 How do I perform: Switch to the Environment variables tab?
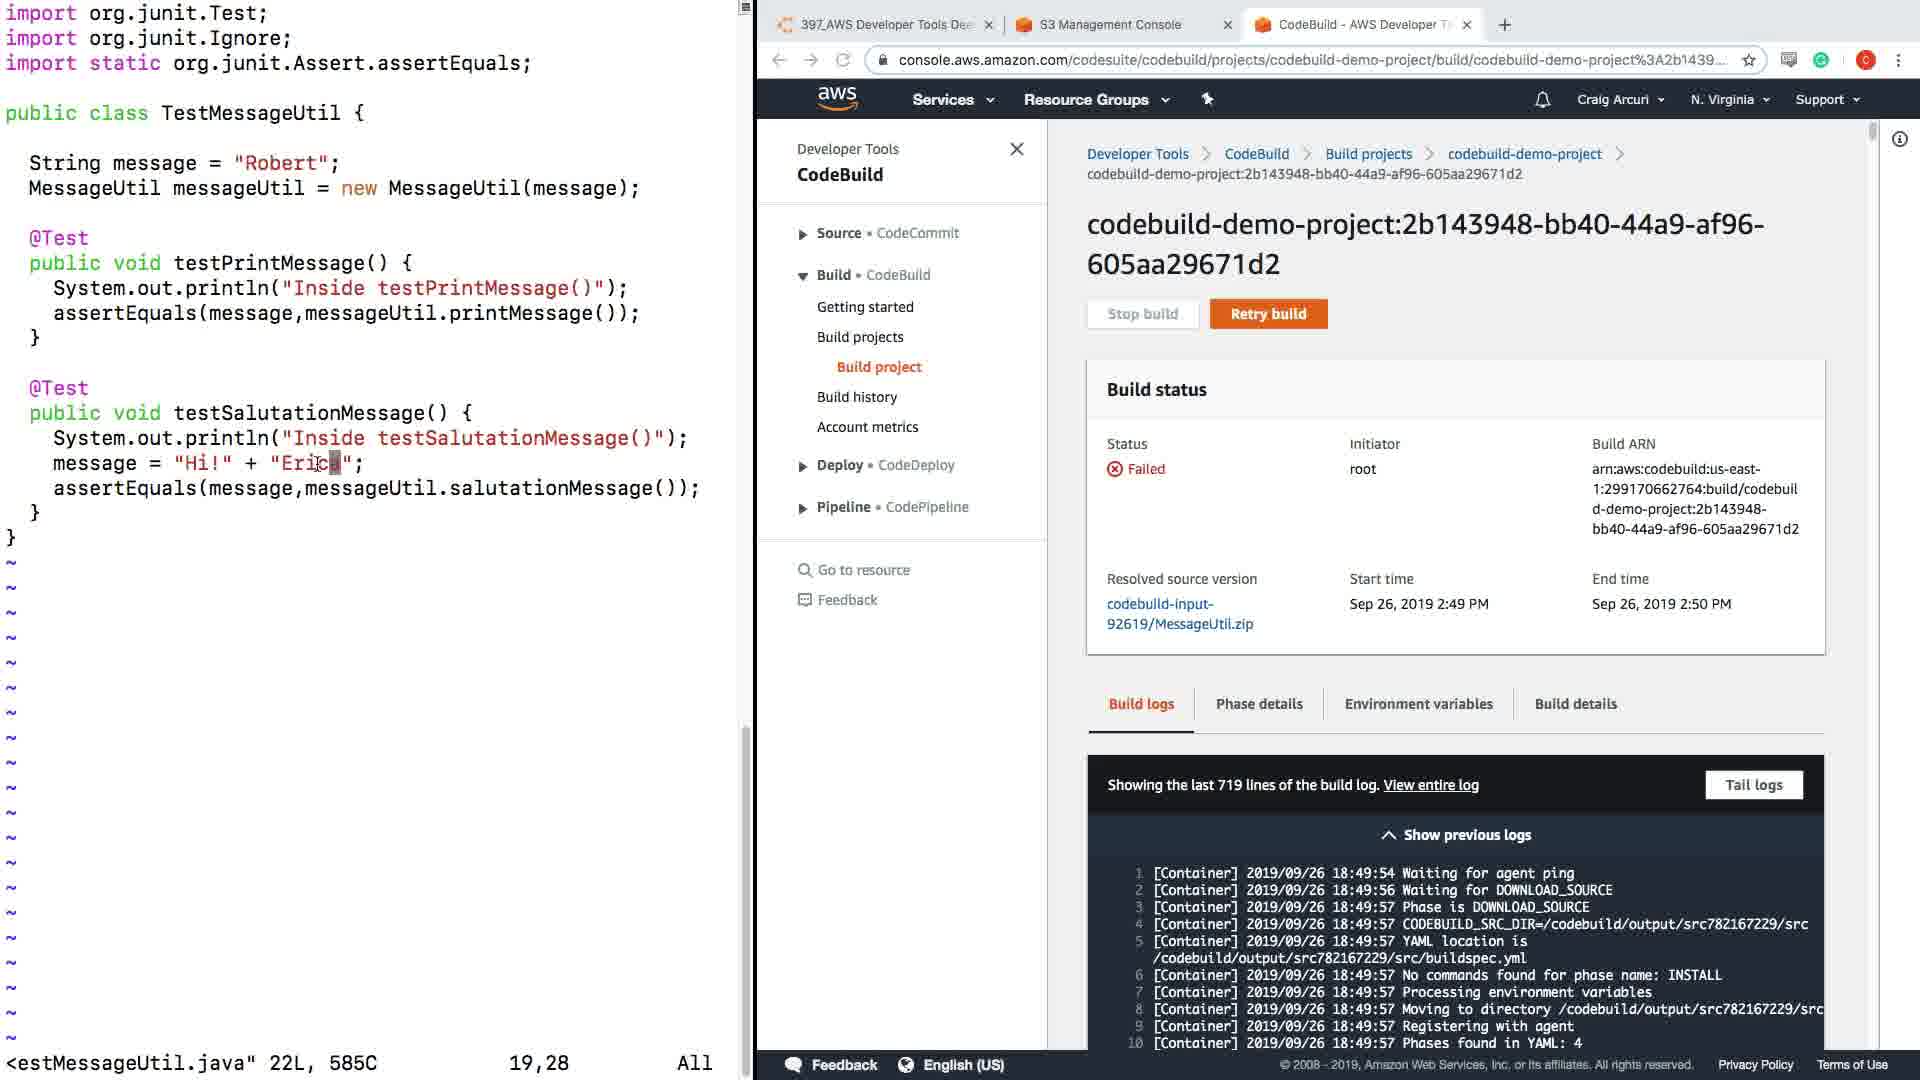1418,704
